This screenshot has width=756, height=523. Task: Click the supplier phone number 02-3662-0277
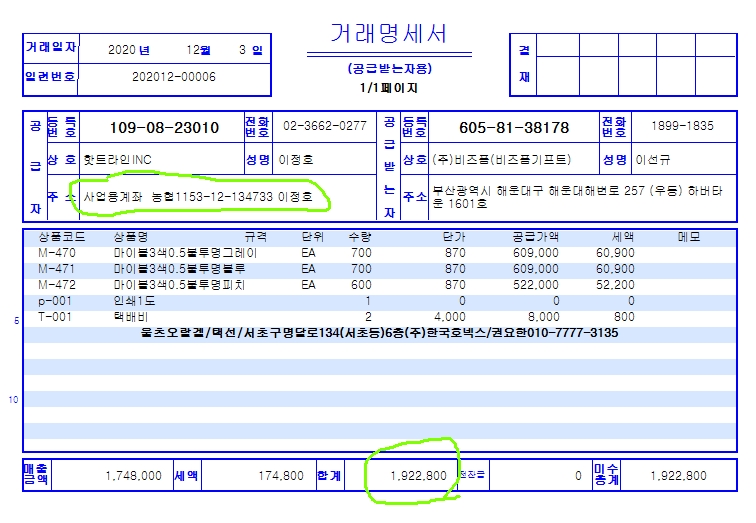[325, 126]
